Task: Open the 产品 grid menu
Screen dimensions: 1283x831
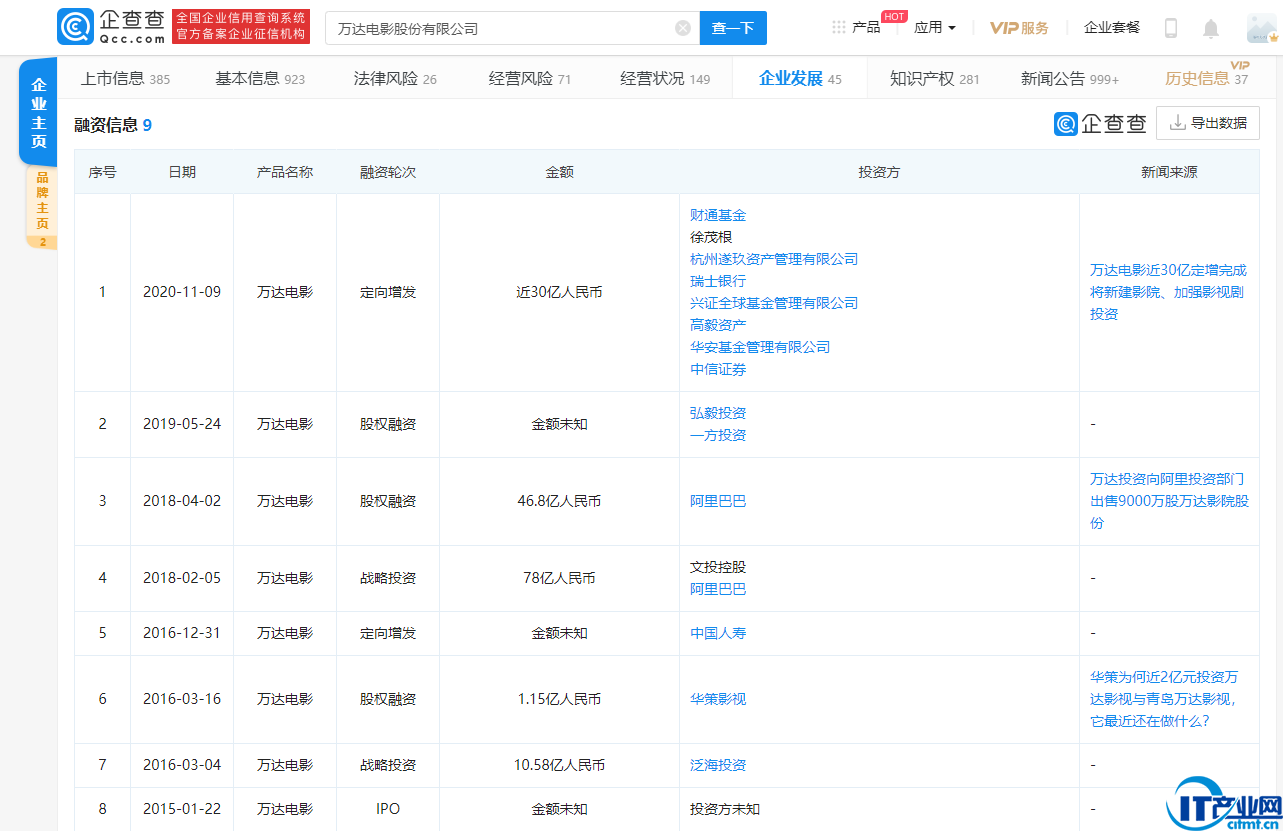Action: [x=856, y=27]
